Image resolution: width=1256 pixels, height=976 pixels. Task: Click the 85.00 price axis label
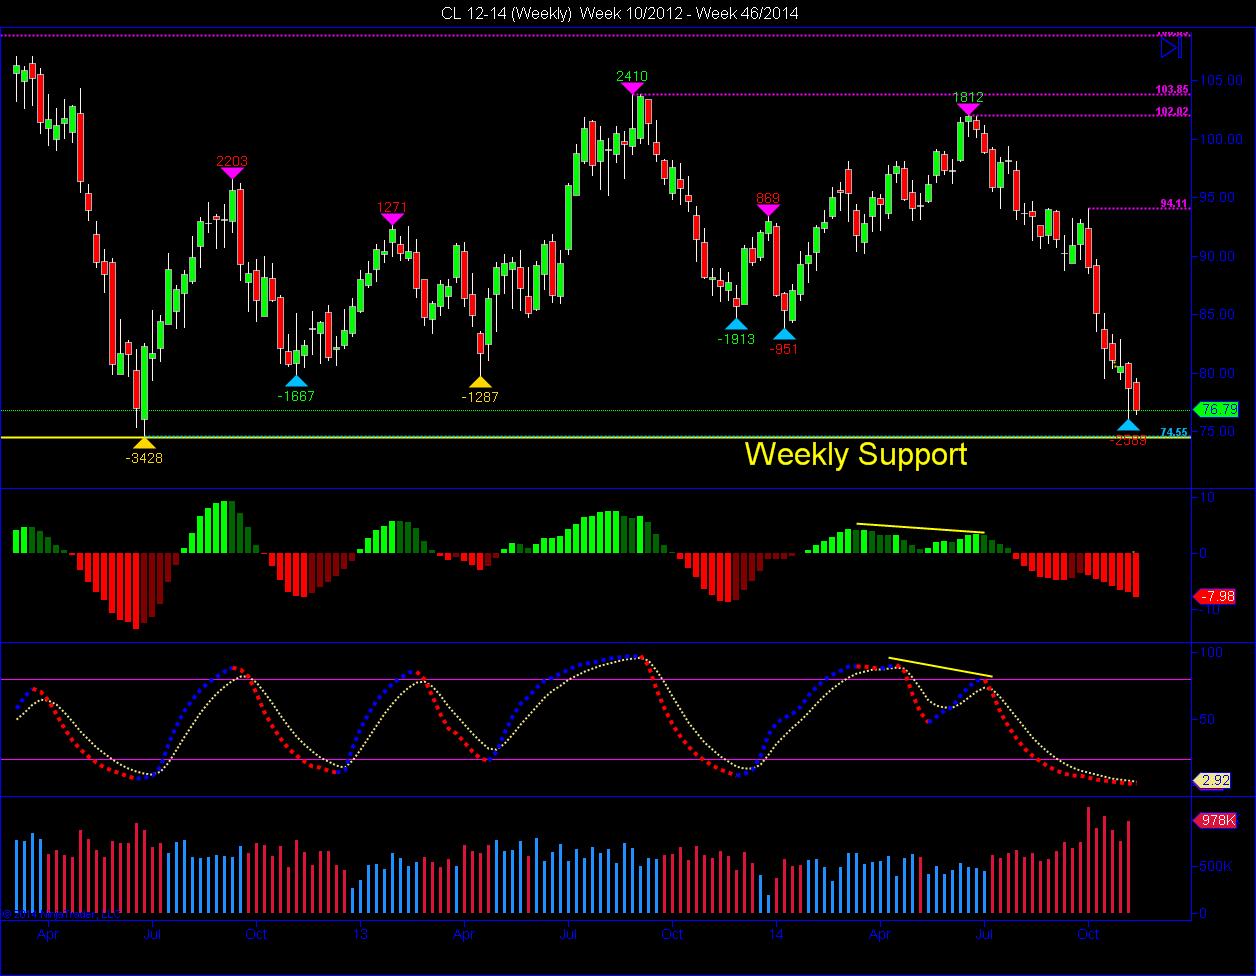click(x=1219, y=315)
